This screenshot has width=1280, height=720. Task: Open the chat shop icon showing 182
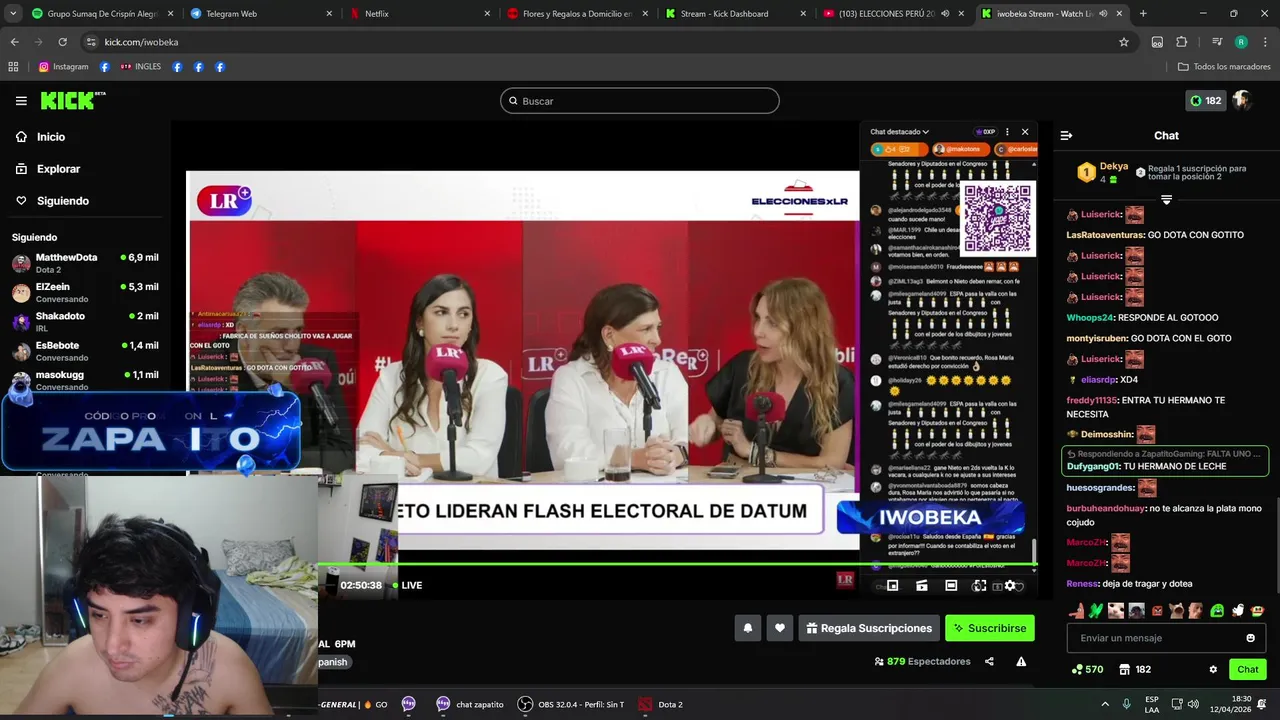pyautogui.click(x=1135, y=669)
